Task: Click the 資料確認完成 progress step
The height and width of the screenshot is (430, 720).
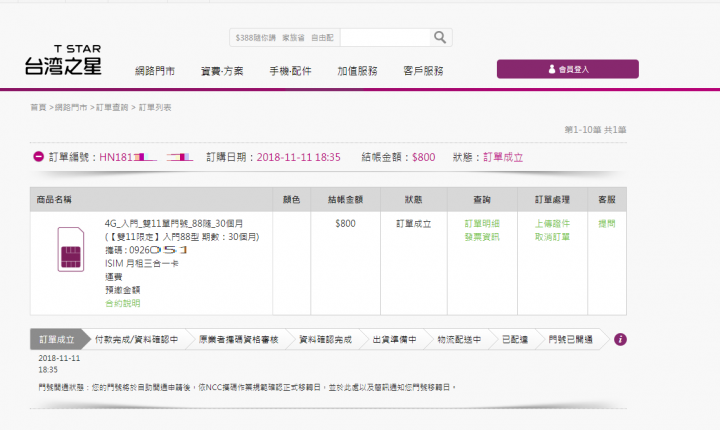Action: [326, 339]
